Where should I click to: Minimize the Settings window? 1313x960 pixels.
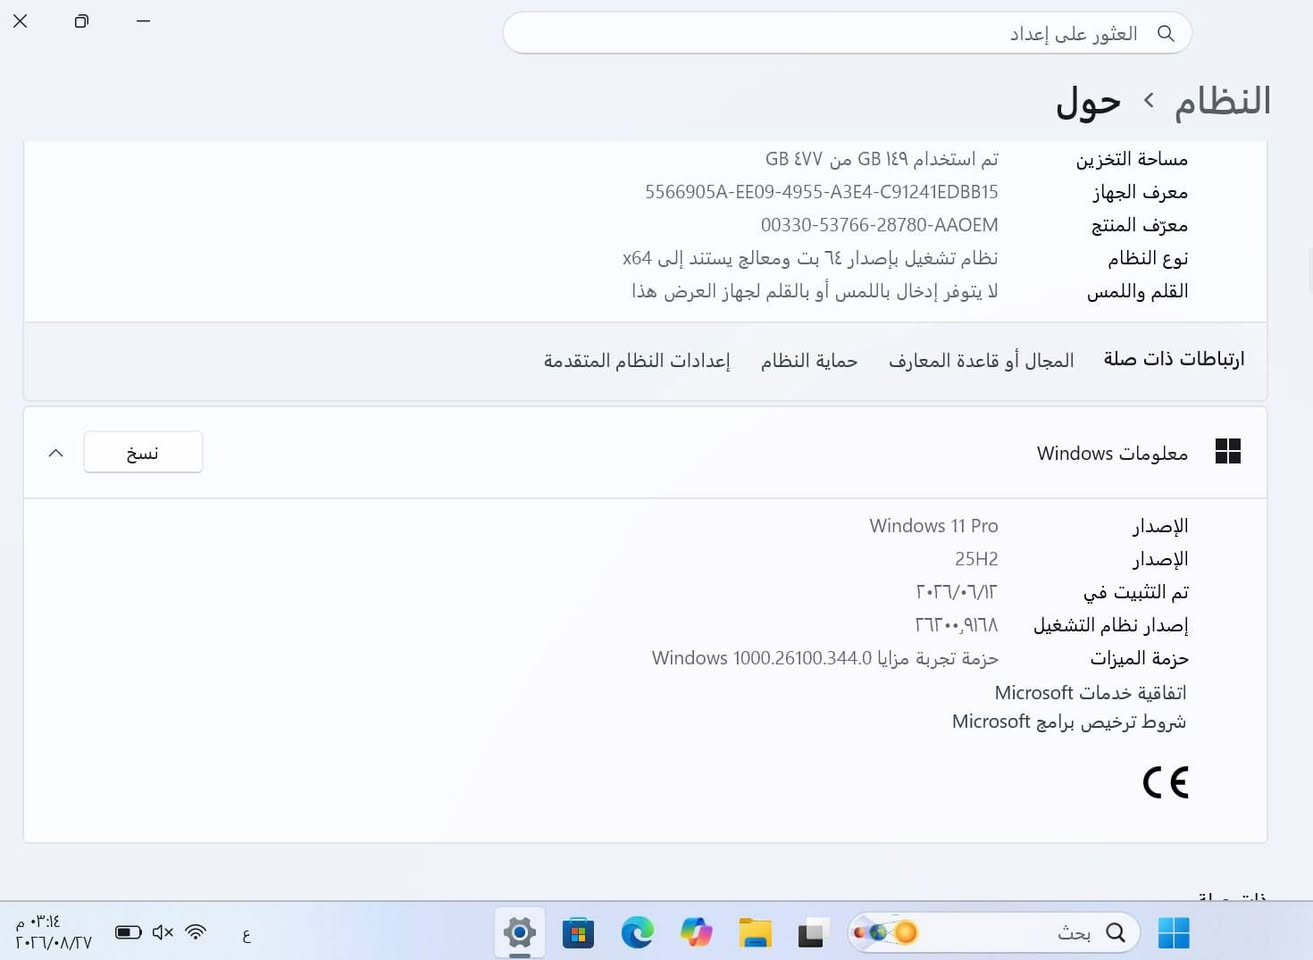pos(143,21)
